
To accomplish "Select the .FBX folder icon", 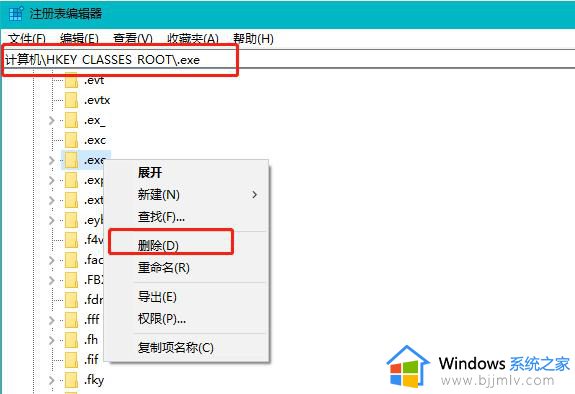I will 72,280.
